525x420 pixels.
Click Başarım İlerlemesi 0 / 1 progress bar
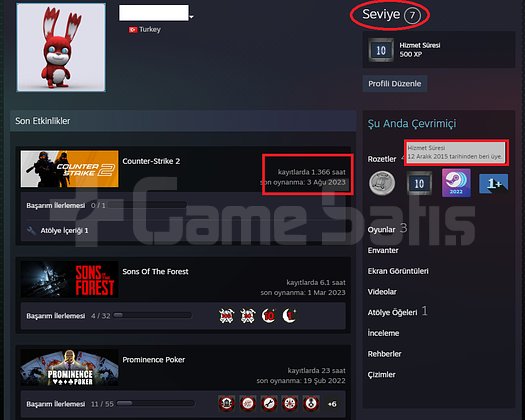pos(147,205)
